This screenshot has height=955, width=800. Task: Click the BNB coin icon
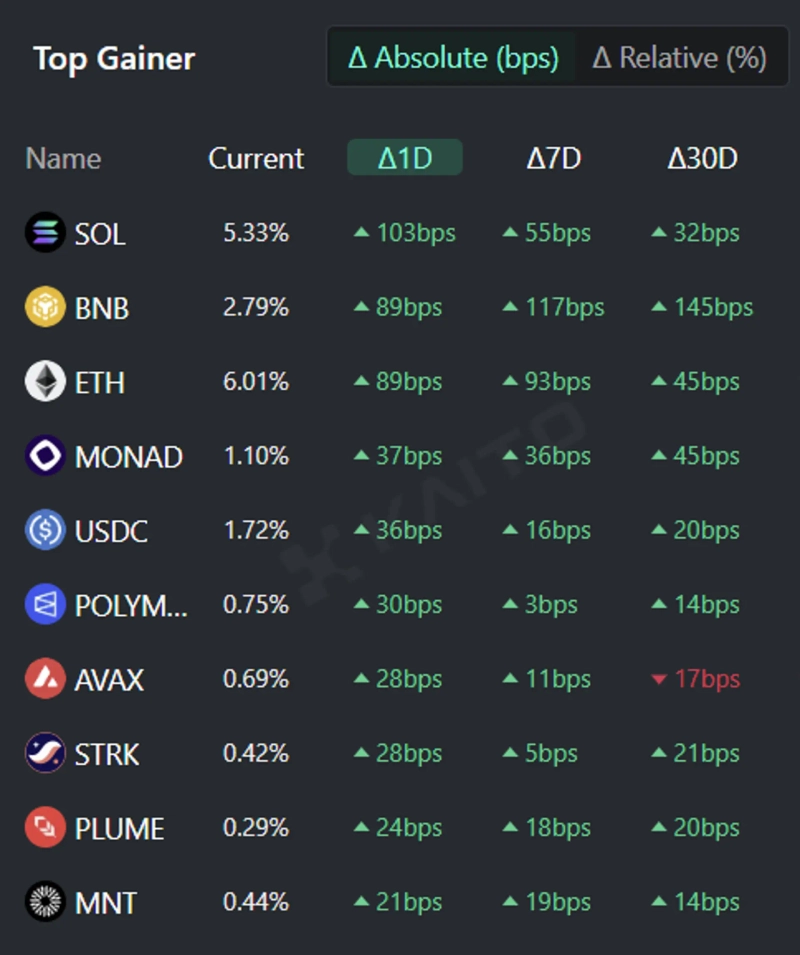(x=44, y=307)
